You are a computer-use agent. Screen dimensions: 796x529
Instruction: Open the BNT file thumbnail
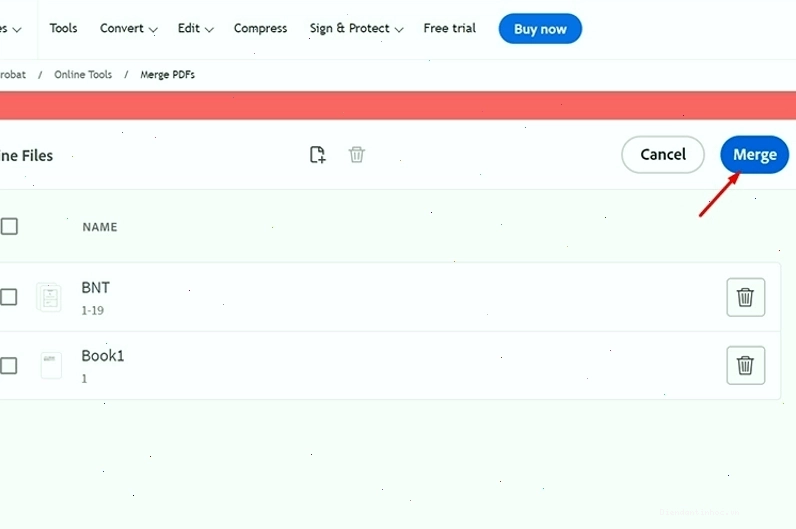click(49, 297)
